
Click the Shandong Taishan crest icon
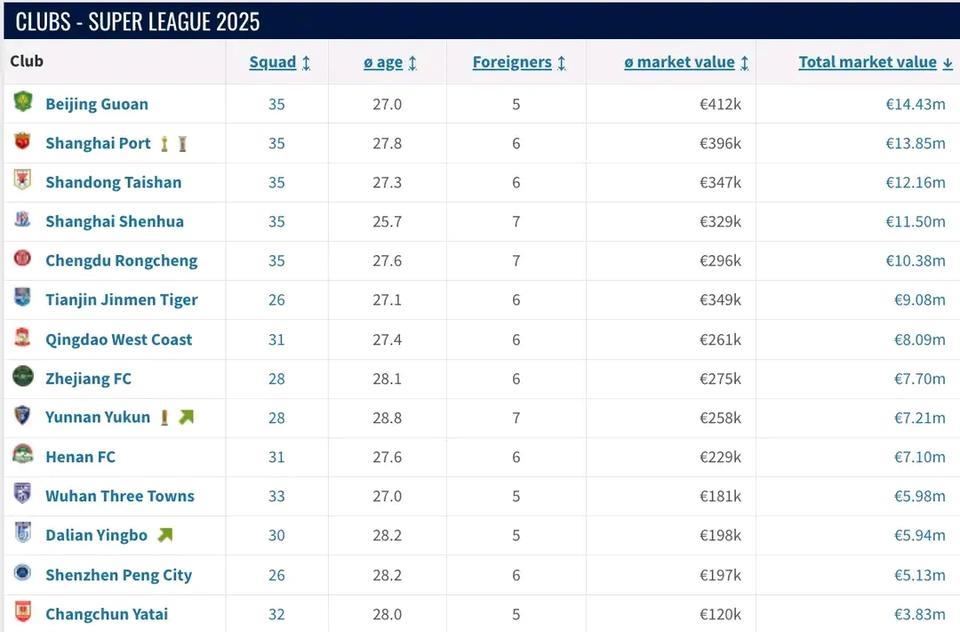[23, 180]
